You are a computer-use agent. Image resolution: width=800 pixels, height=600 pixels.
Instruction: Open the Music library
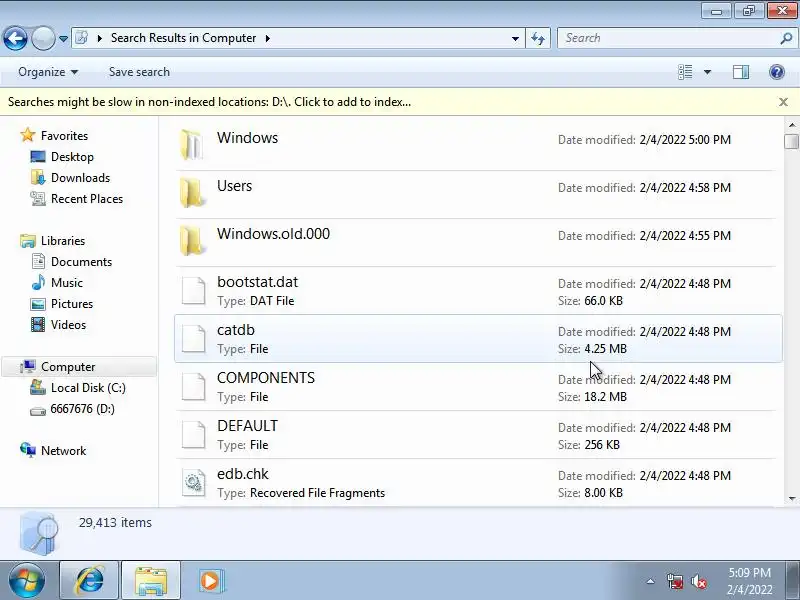point(66,283)
